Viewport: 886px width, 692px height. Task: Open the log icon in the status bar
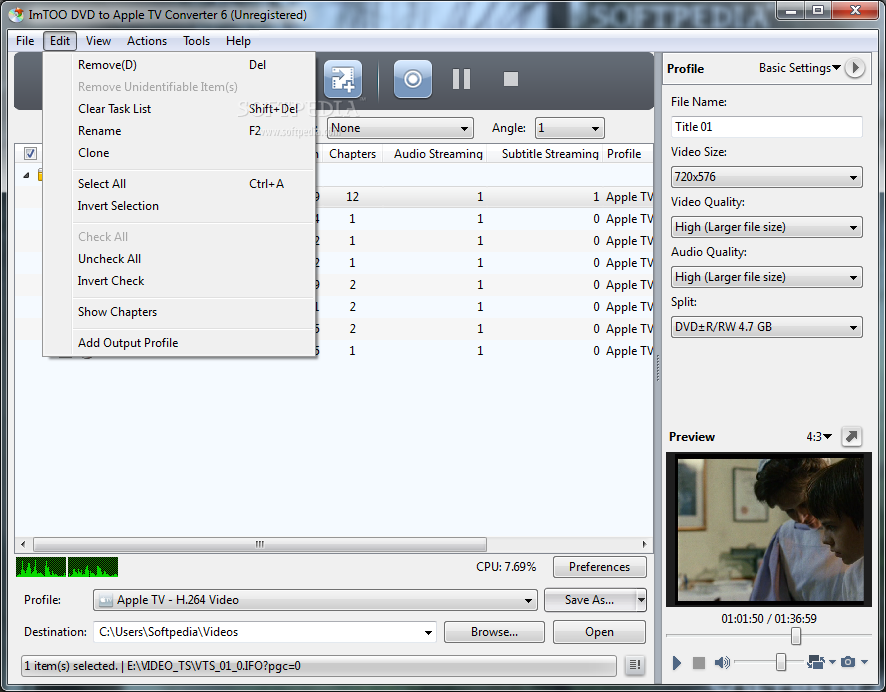635,665
